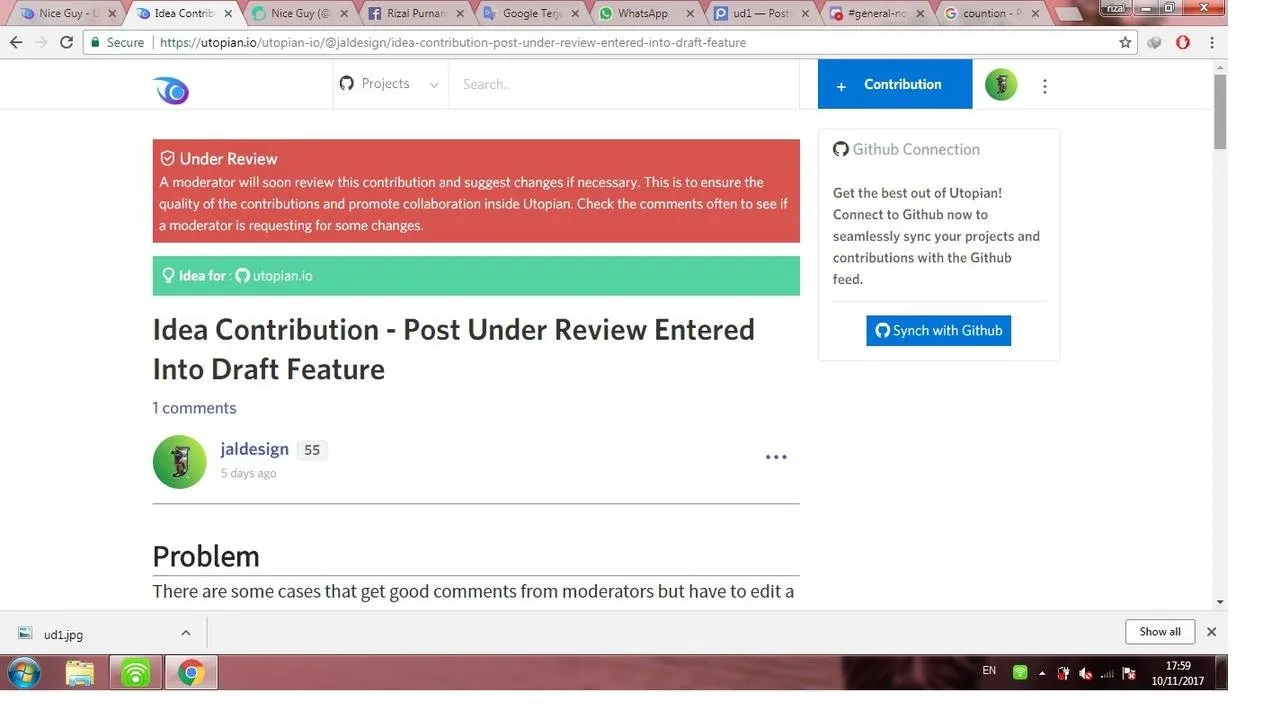
Task: Click the blue Contribution button
Action: coord(894,84)
